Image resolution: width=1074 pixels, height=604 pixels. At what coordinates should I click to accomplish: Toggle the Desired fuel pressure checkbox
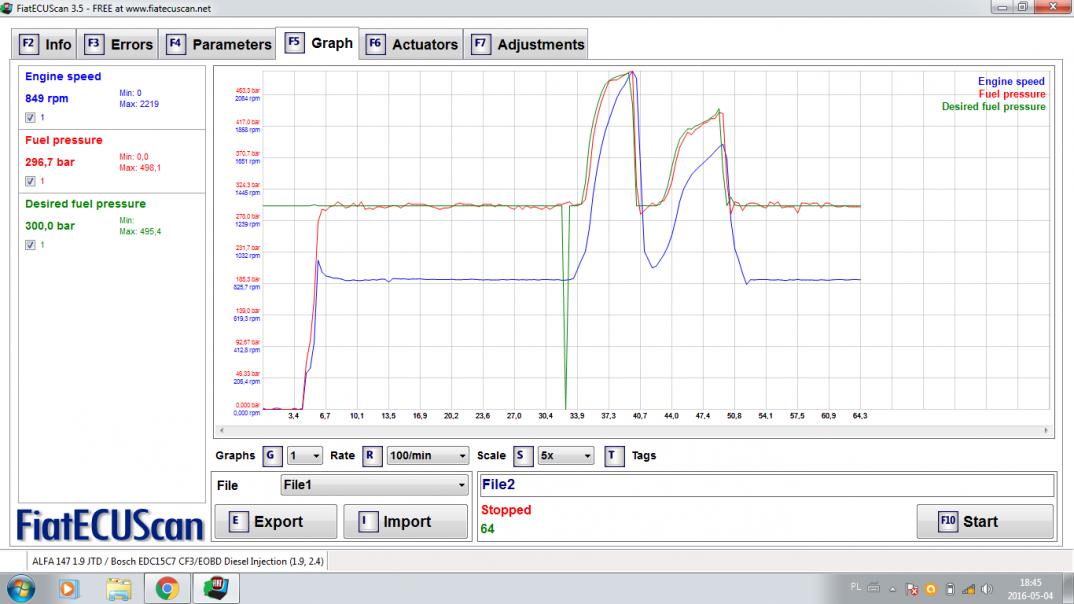(x=30, y=245)
